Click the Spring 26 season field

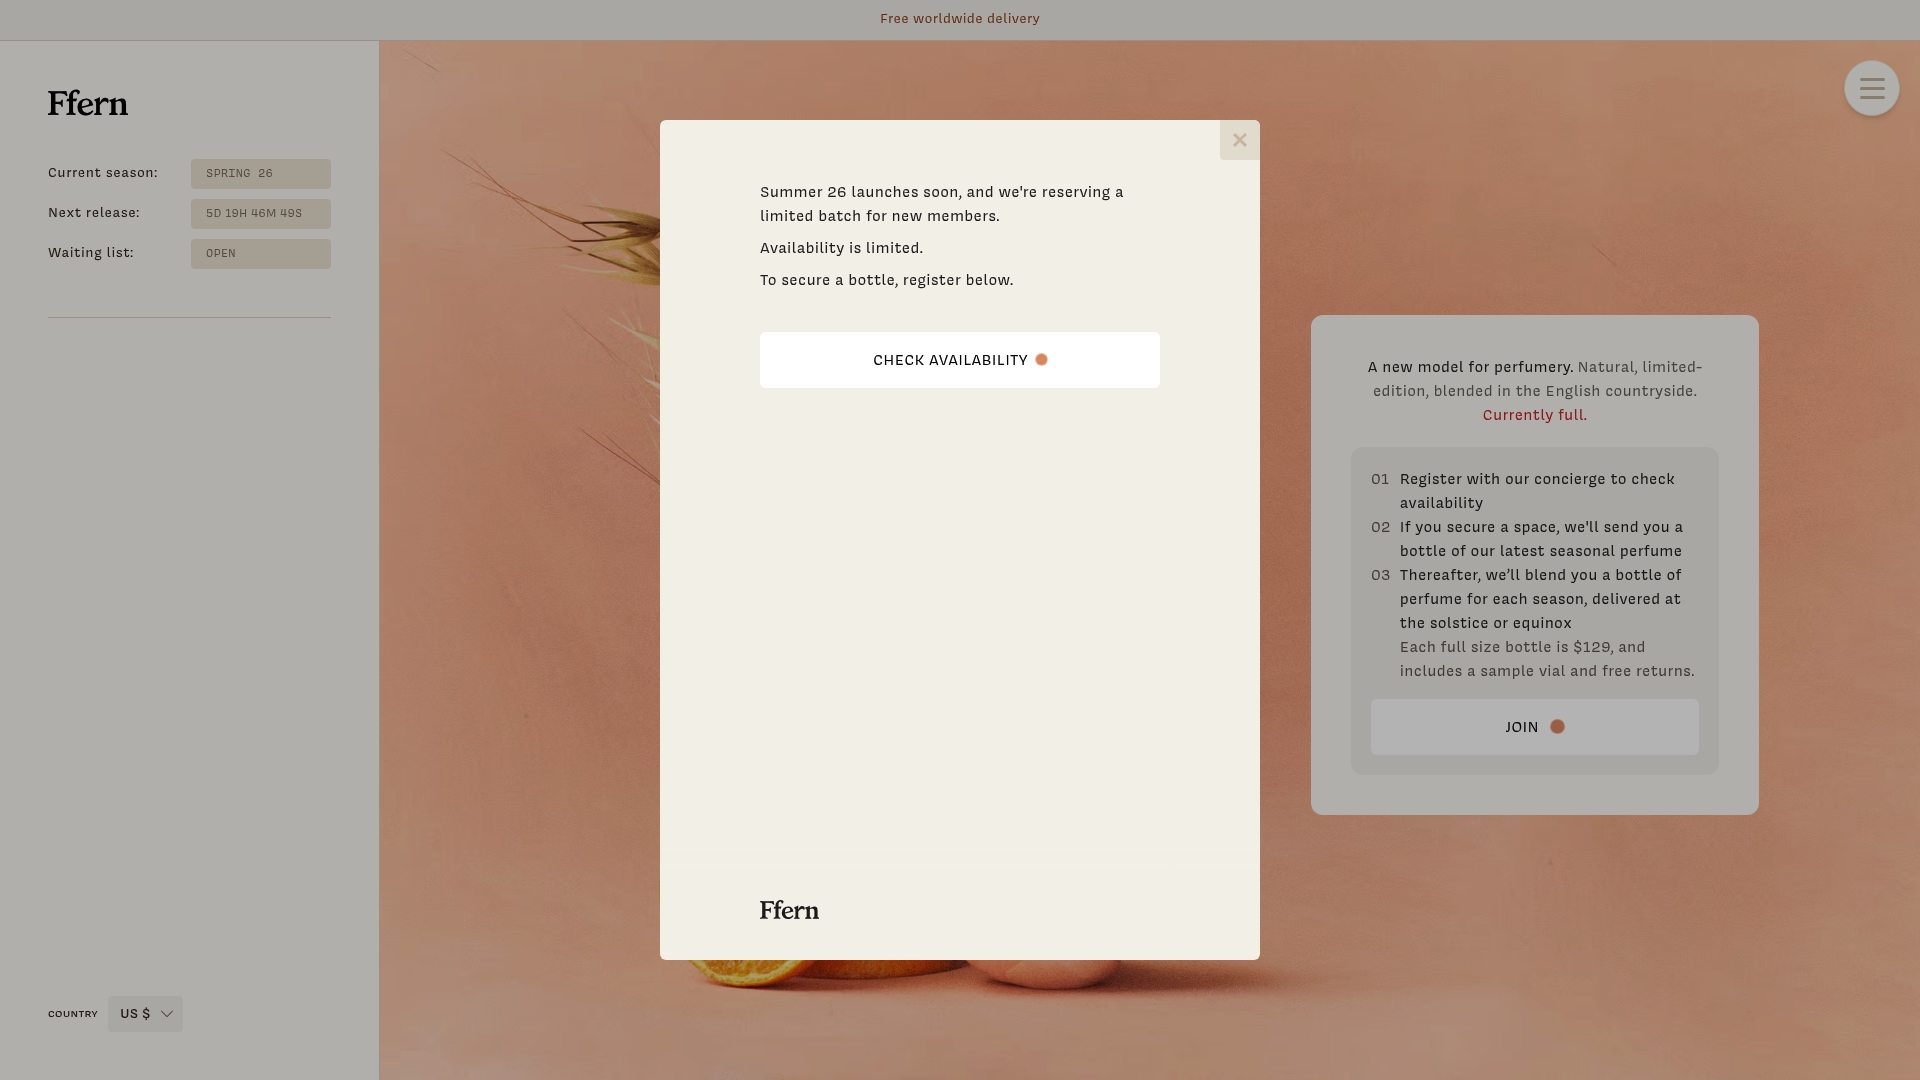(x=261, y=174)
